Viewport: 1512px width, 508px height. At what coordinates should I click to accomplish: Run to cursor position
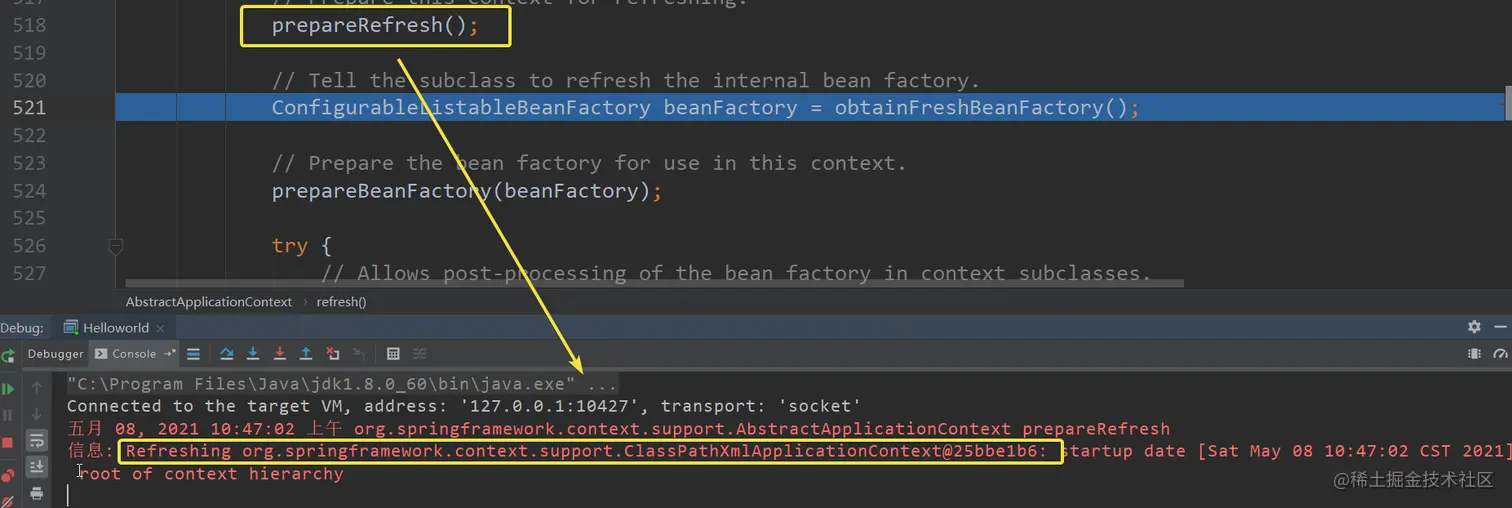point(359,353)
